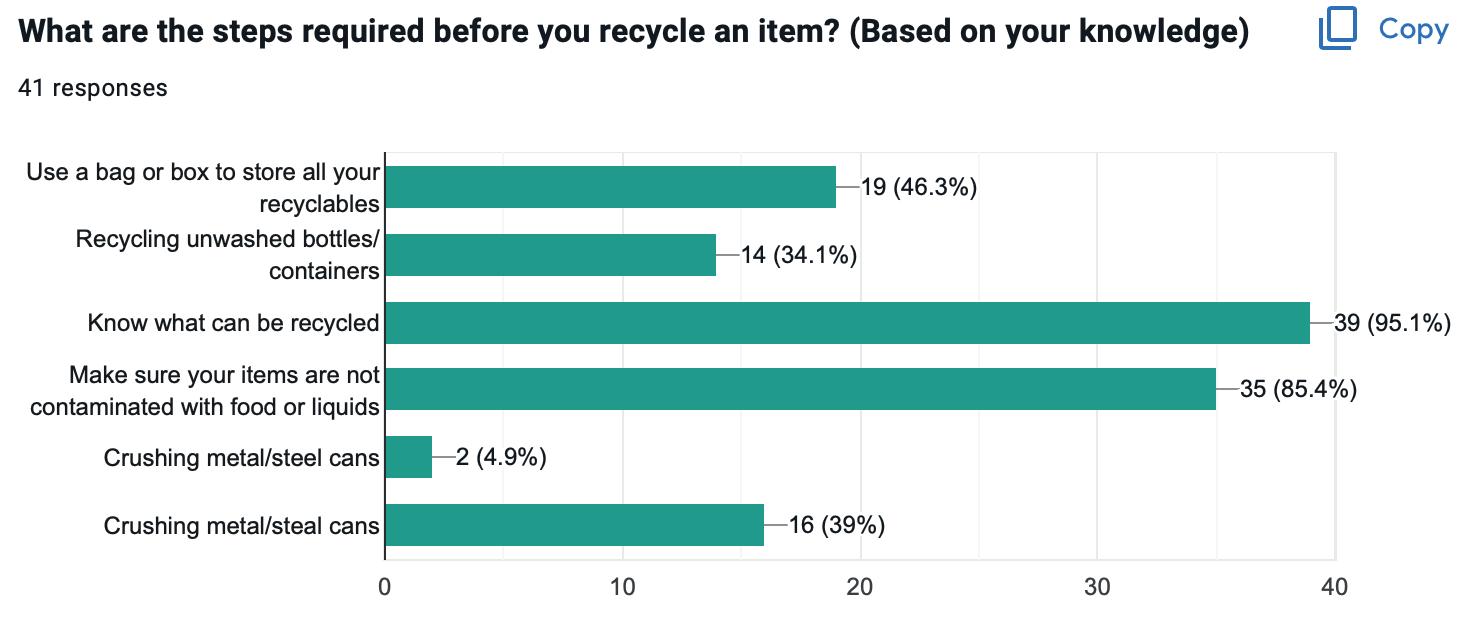Click the '41 responses' text
The image size is (1468, 632).
point(93,88)
